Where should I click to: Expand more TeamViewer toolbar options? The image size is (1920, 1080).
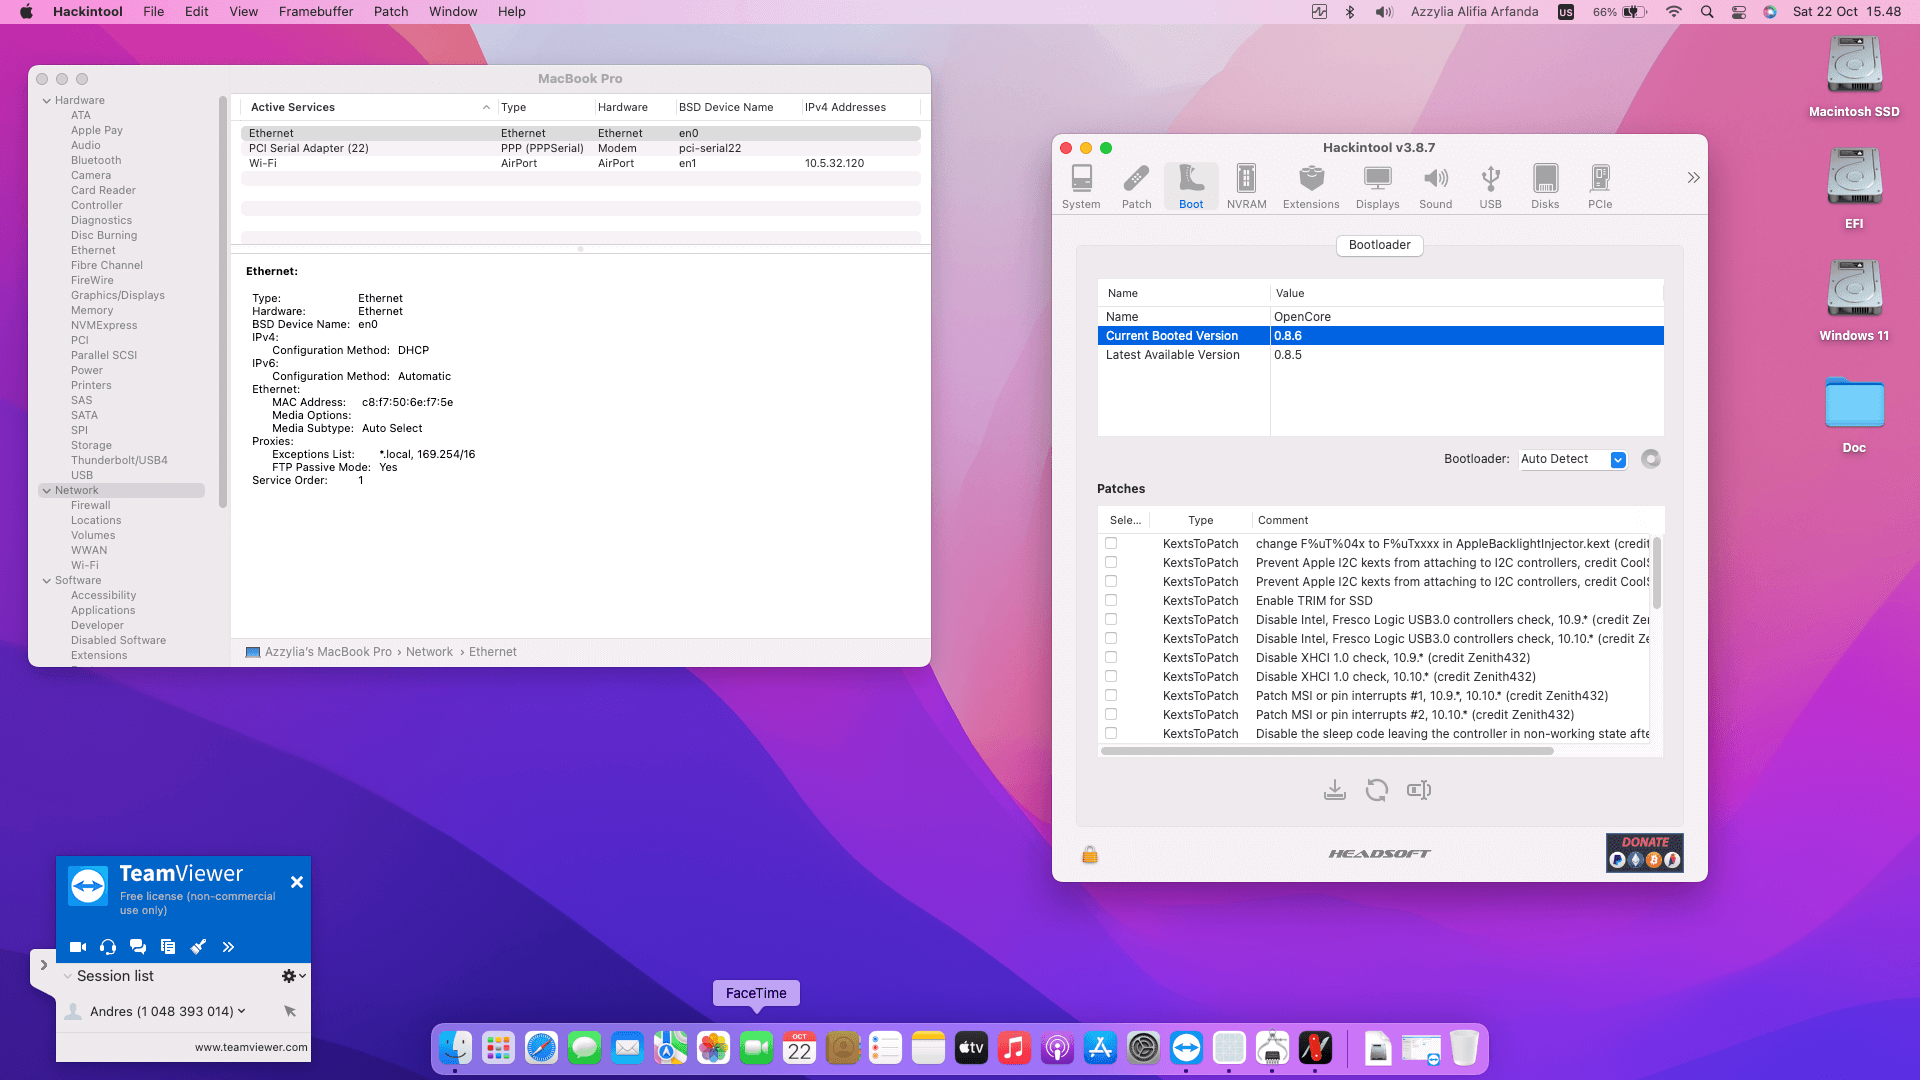click(x=228, y=947)
